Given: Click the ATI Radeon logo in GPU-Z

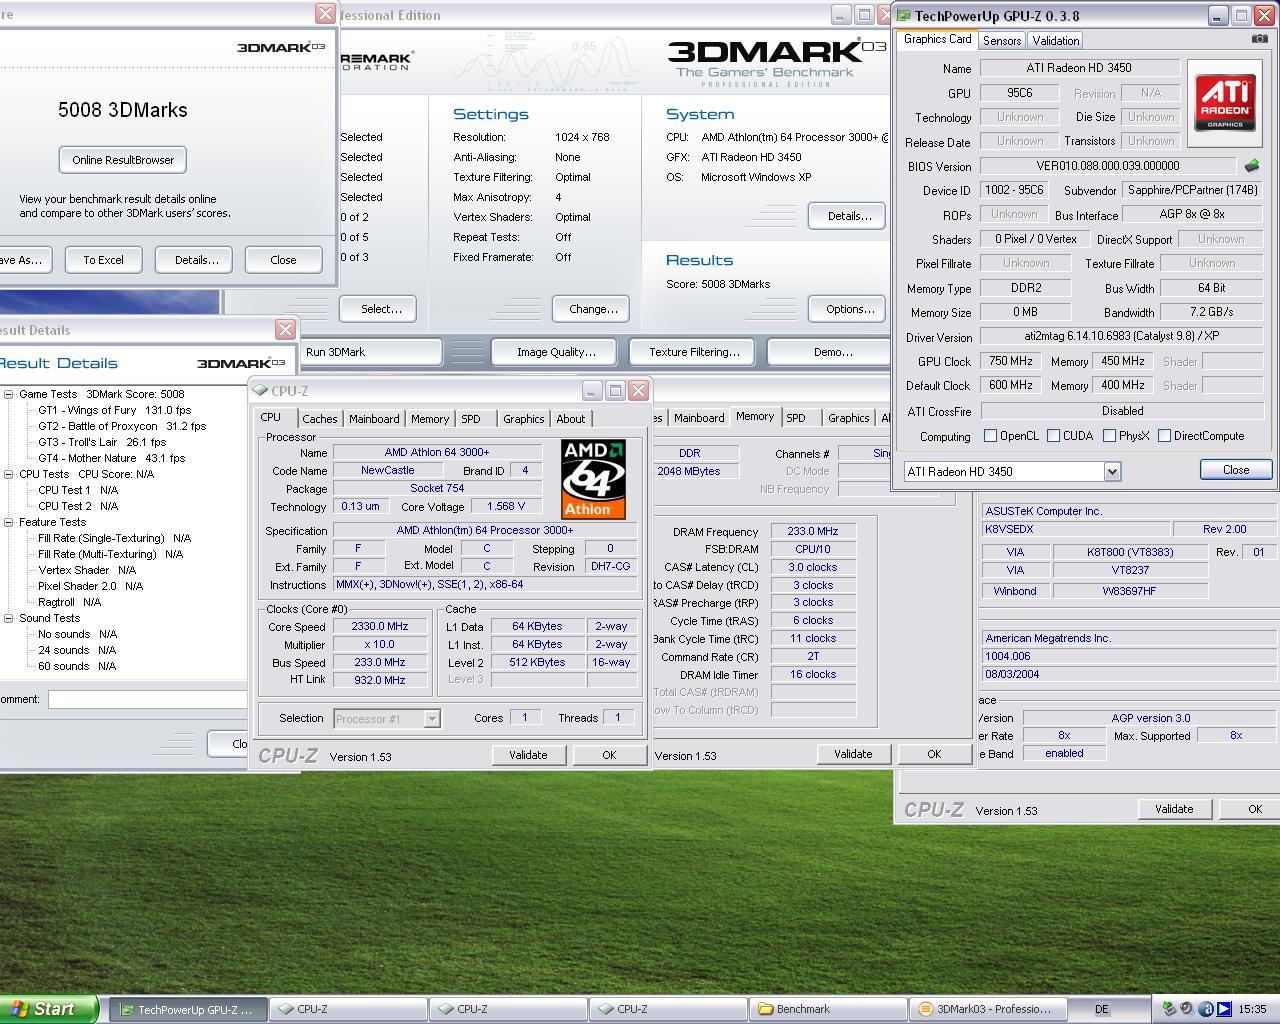Looking at the screenshot, I should [1225, 101].
